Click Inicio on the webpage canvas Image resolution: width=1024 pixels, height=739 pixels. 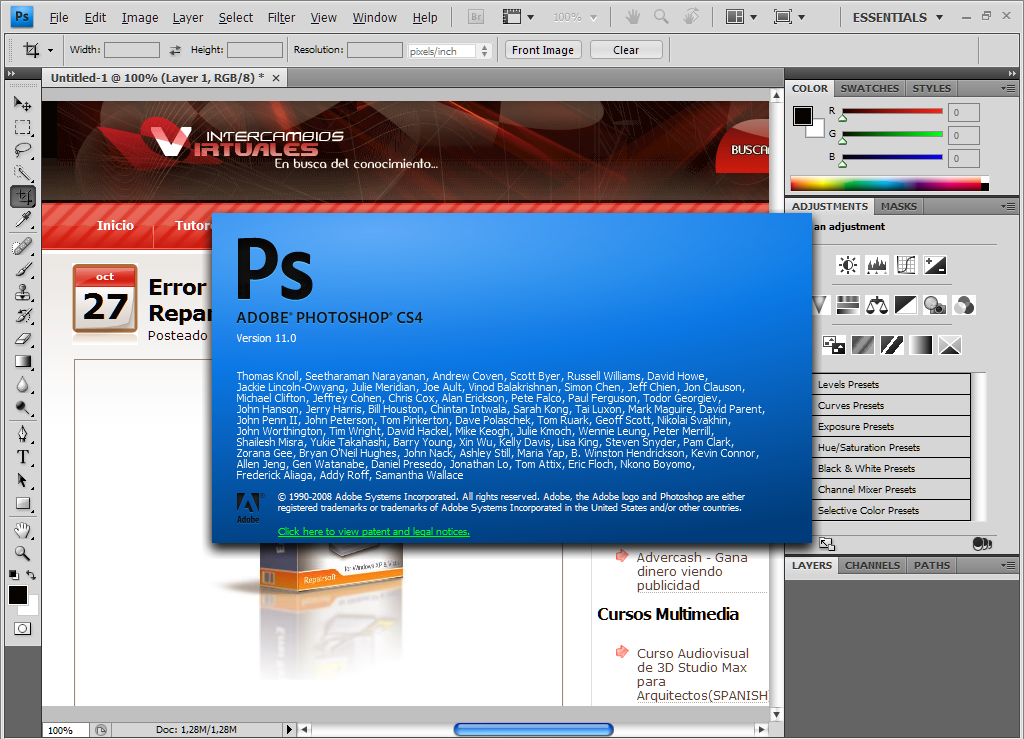tap(116, 225)
